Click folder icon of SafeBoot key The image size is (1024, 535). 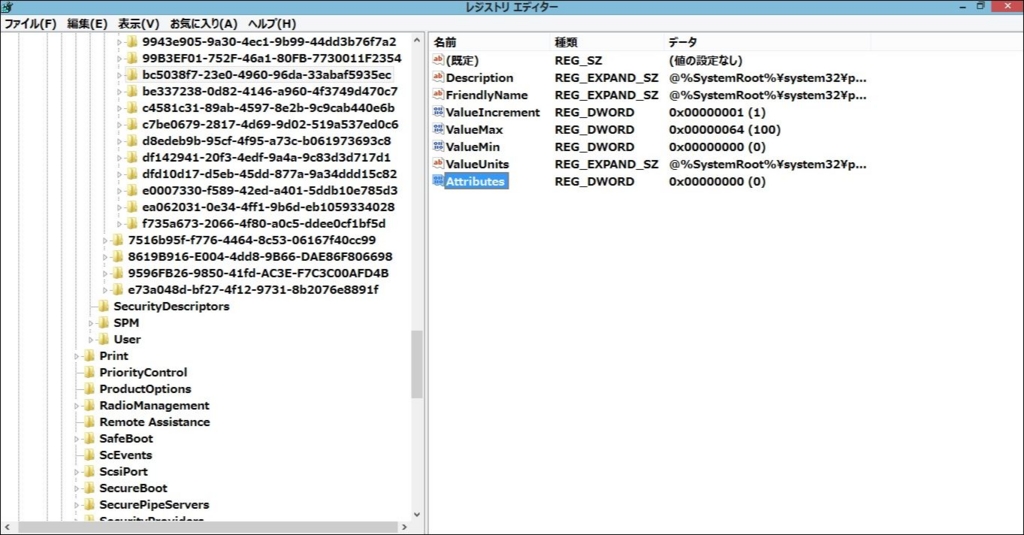click(89, 438)
